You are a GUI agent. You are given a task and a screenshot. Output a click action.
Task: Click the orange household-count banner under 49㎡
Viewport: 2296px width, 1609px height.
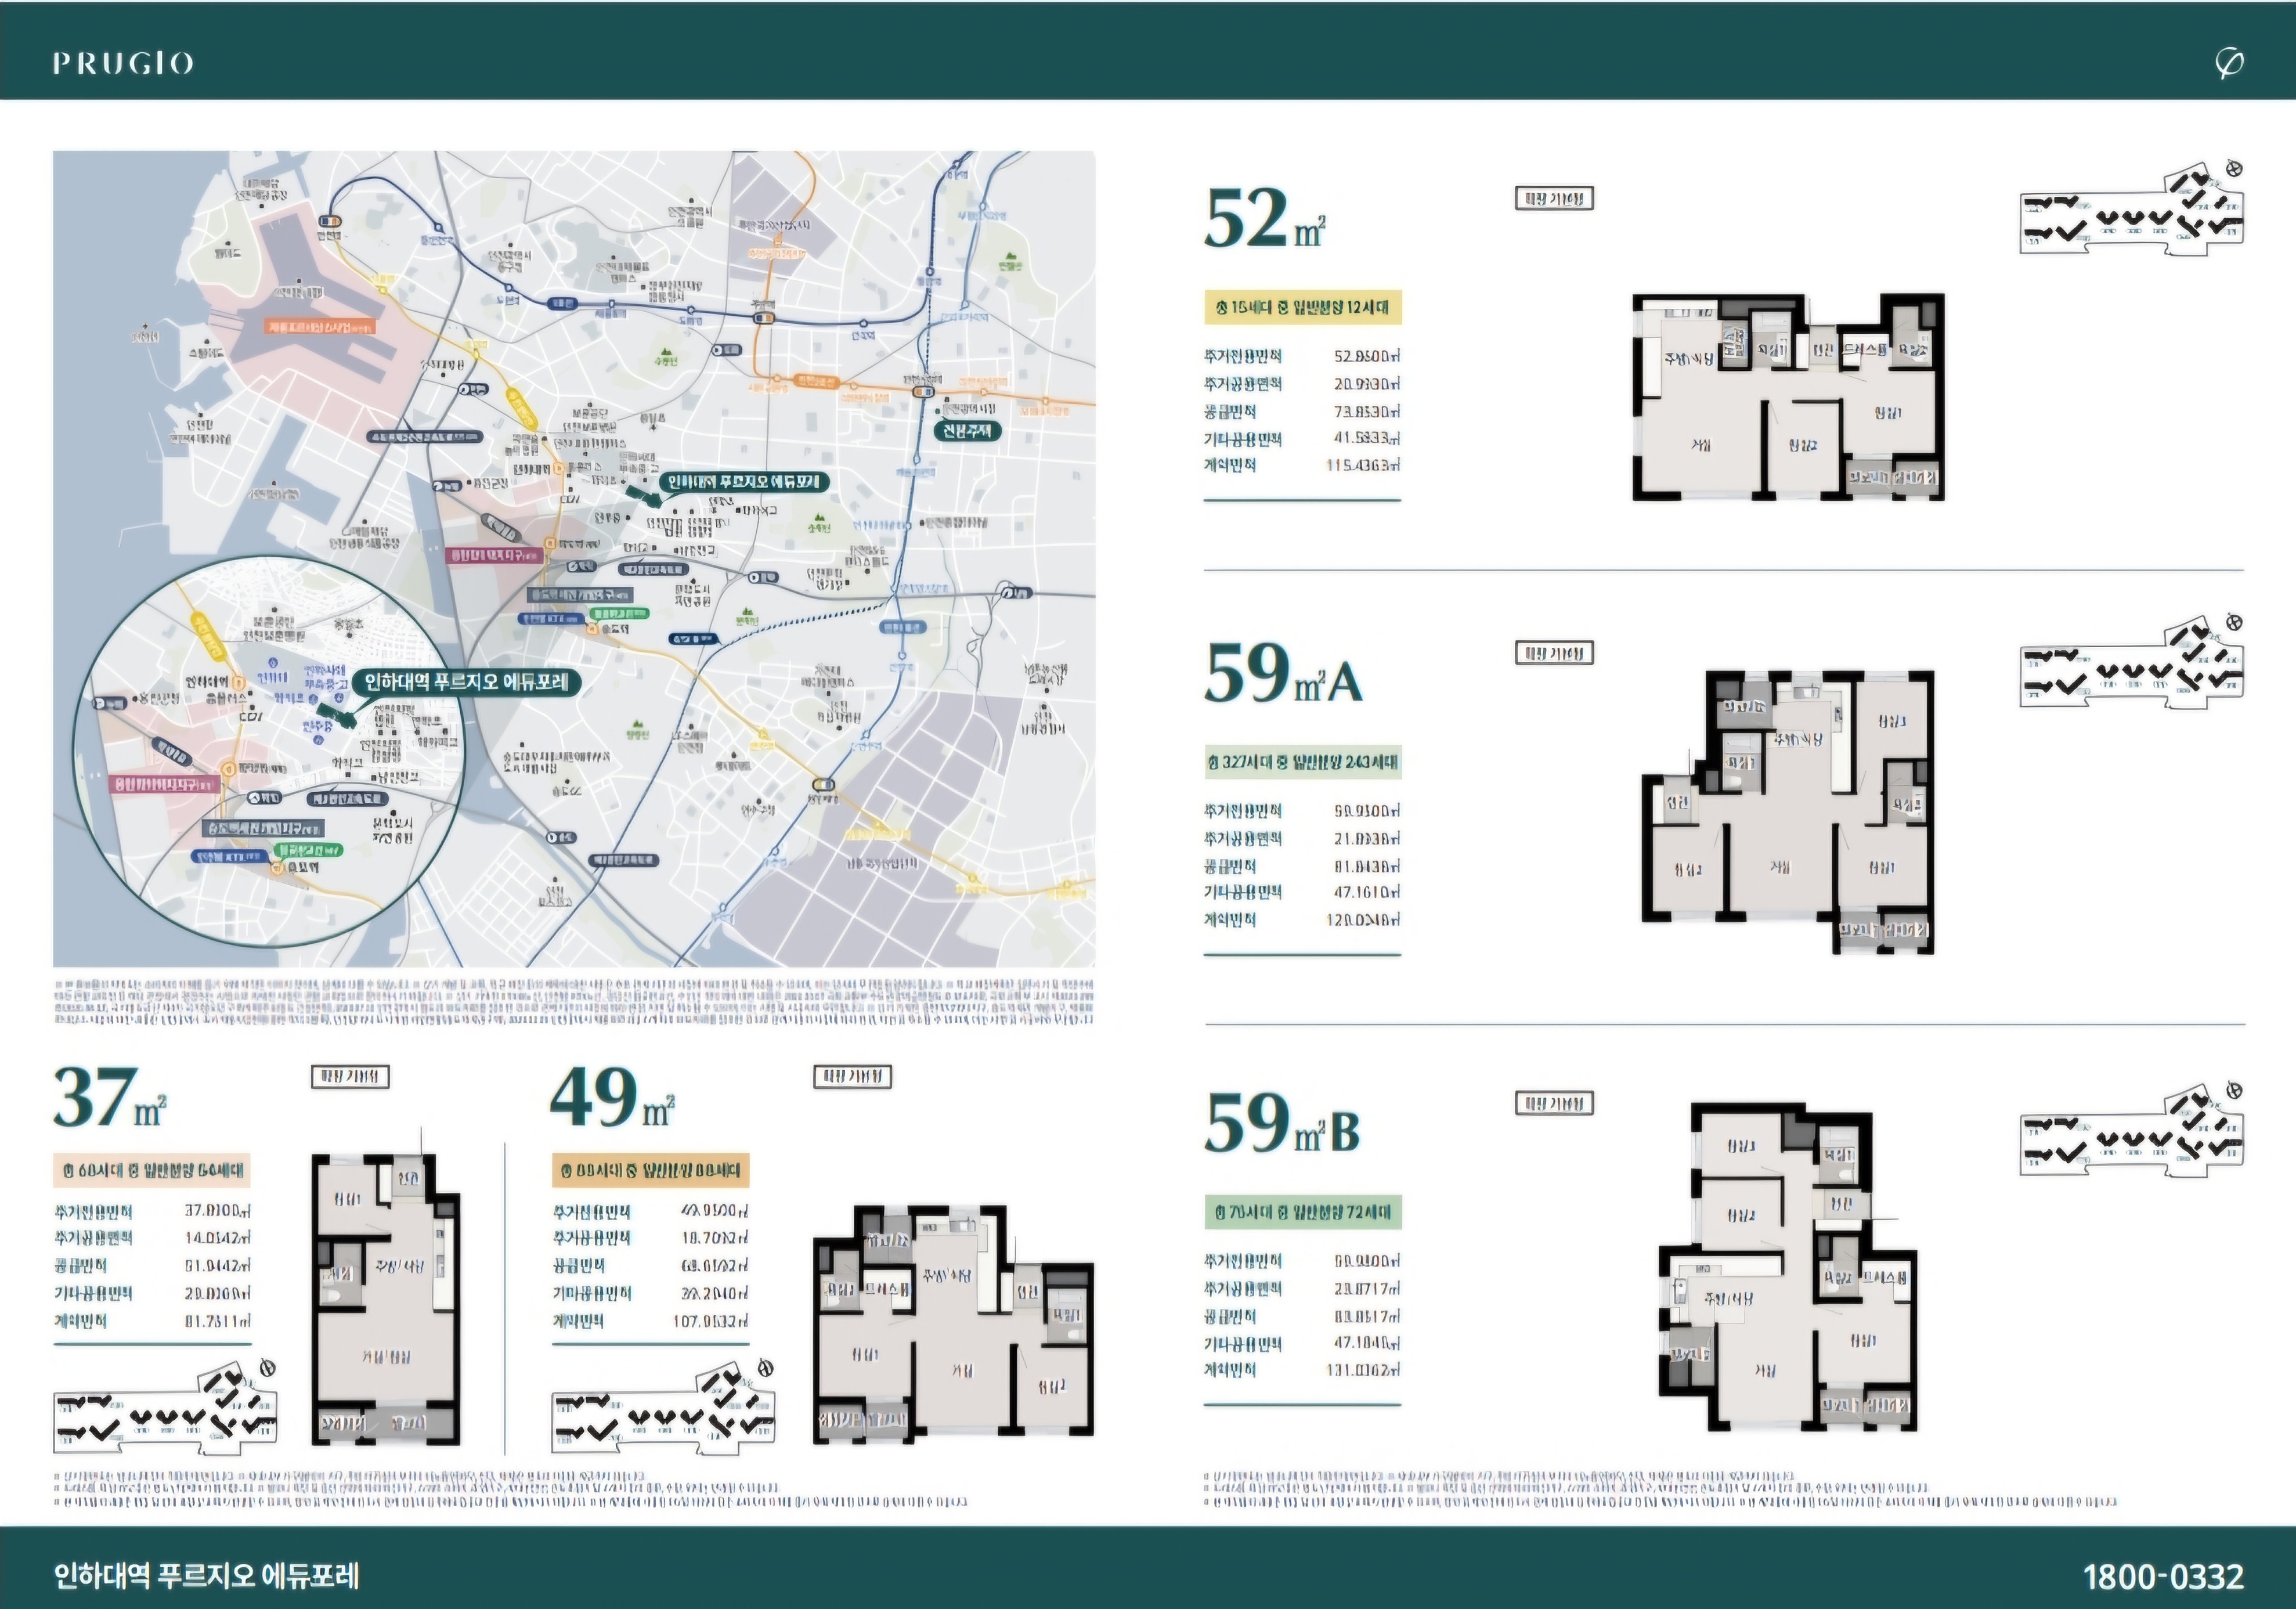pyautogui.click(x=650, y=1170)
